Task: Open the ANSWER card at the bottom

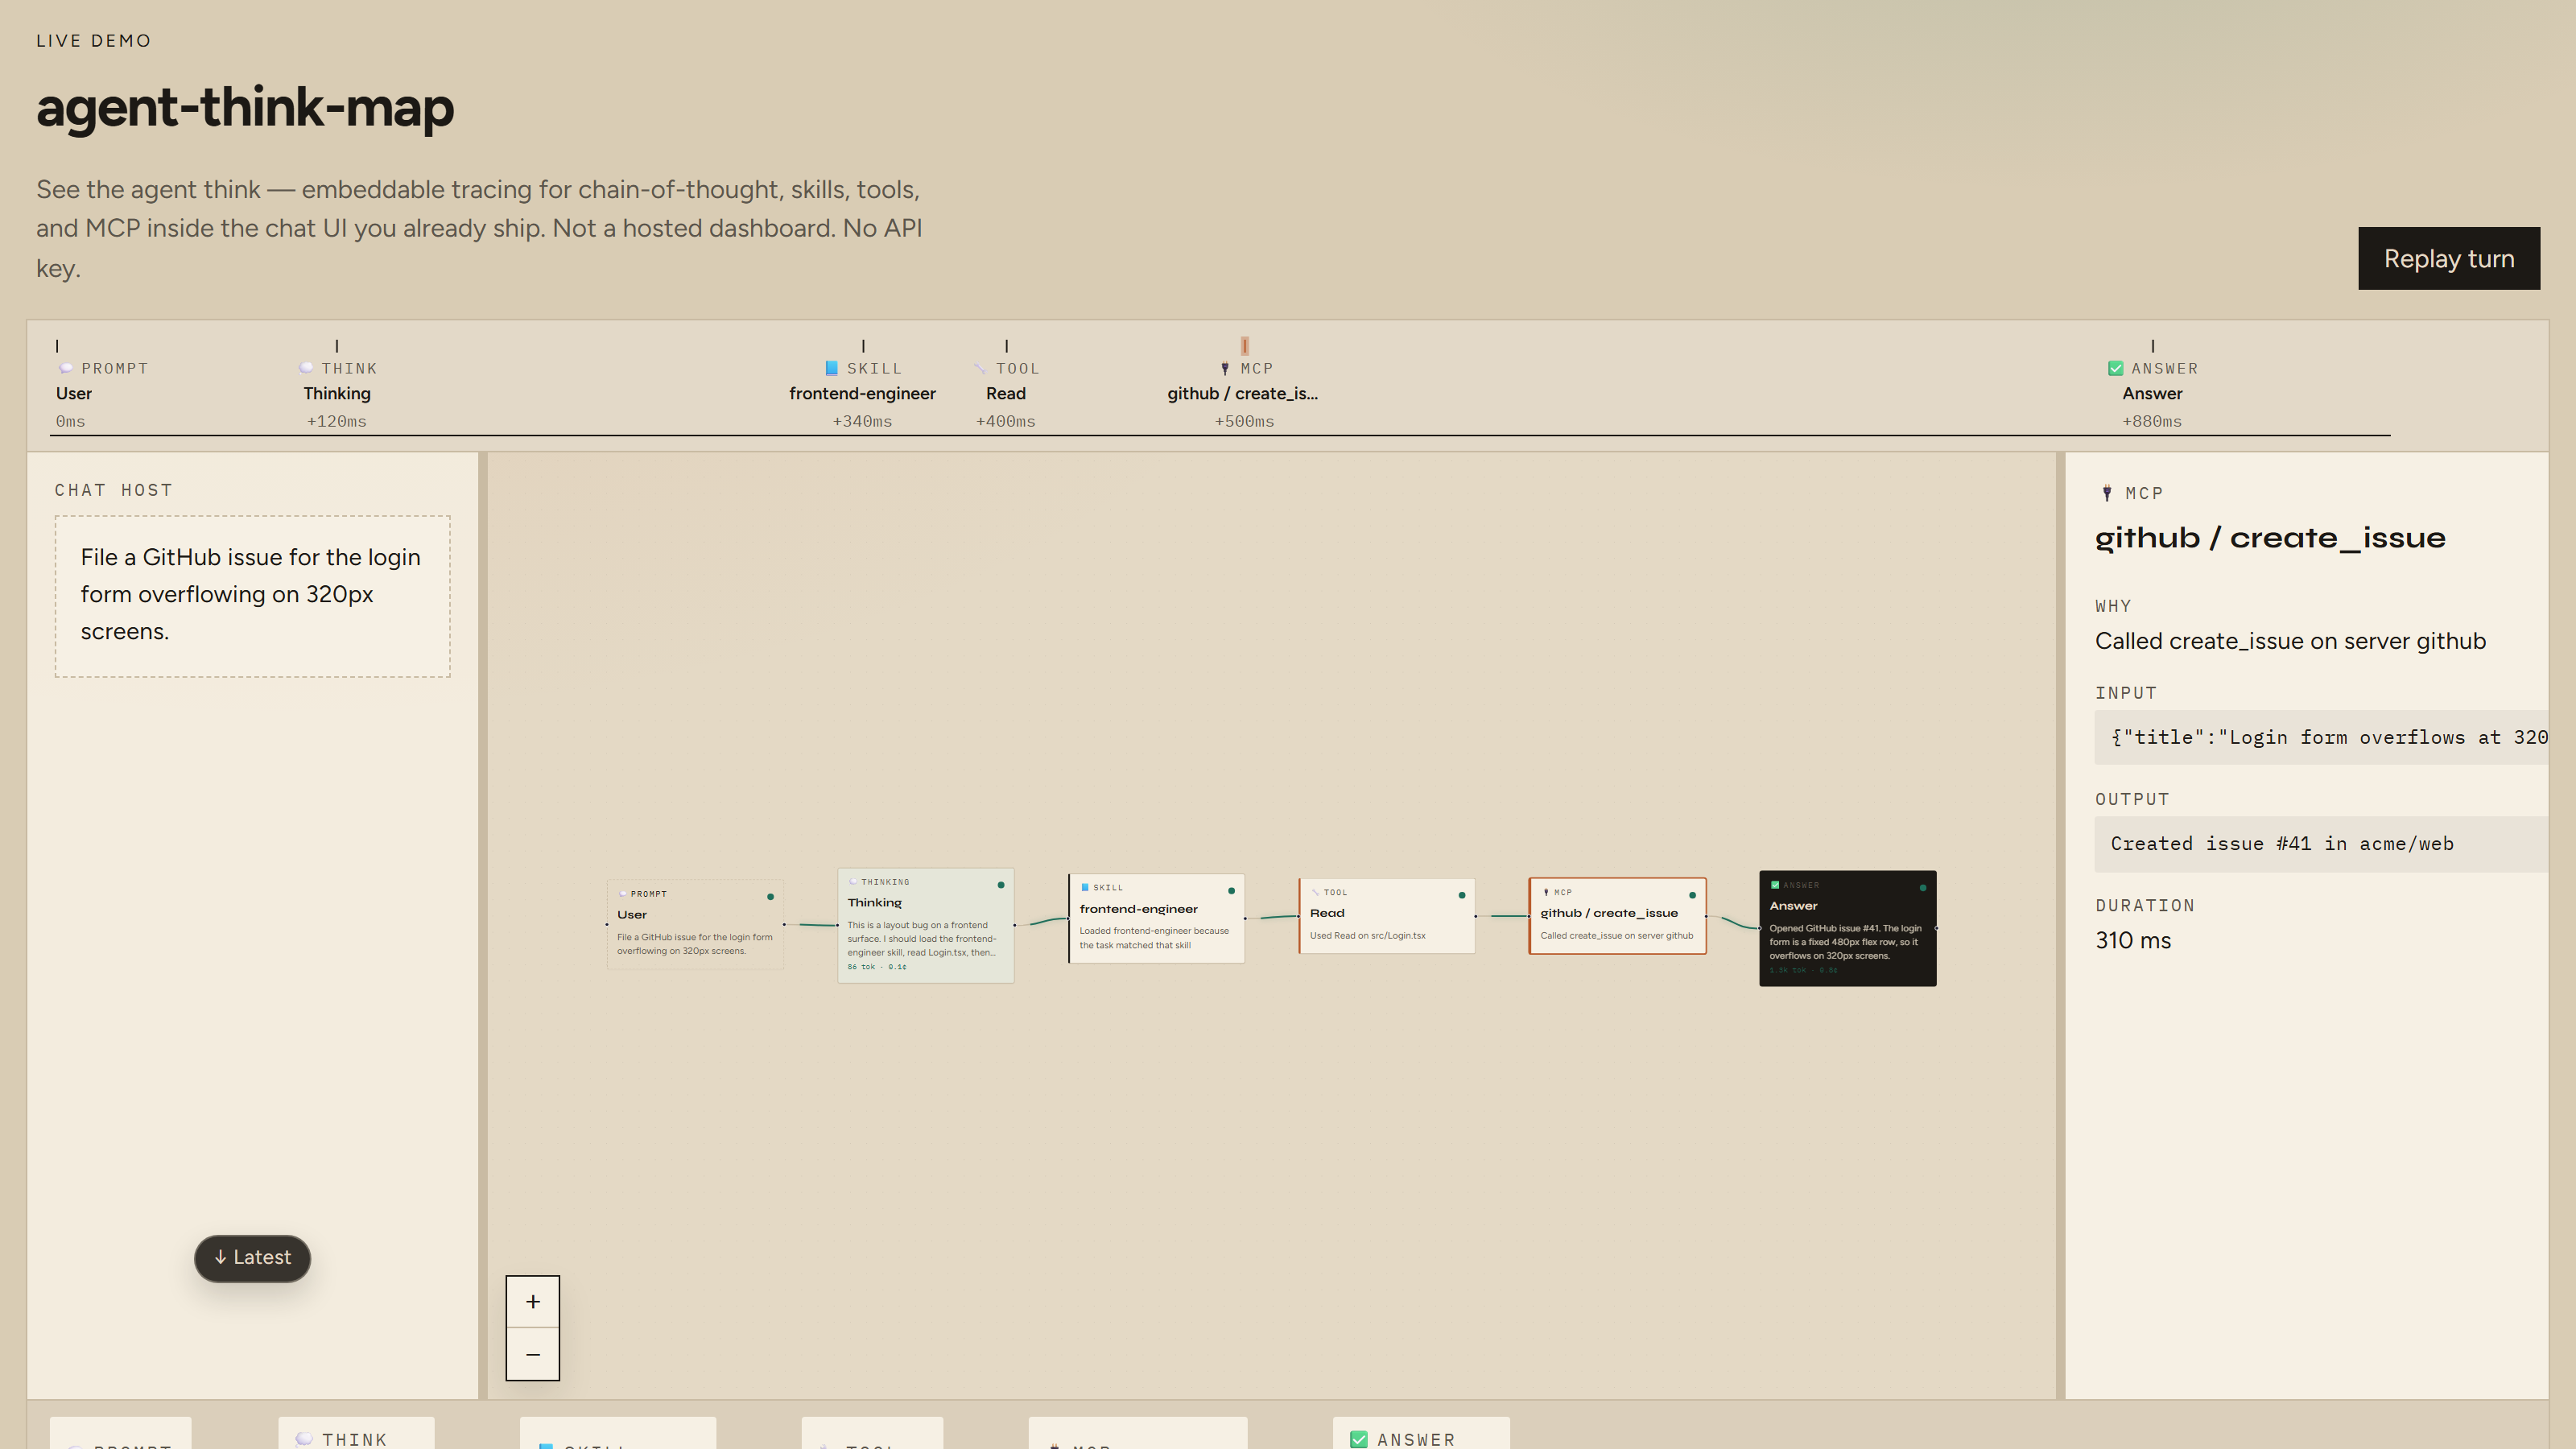Action: (1421, 1433)
